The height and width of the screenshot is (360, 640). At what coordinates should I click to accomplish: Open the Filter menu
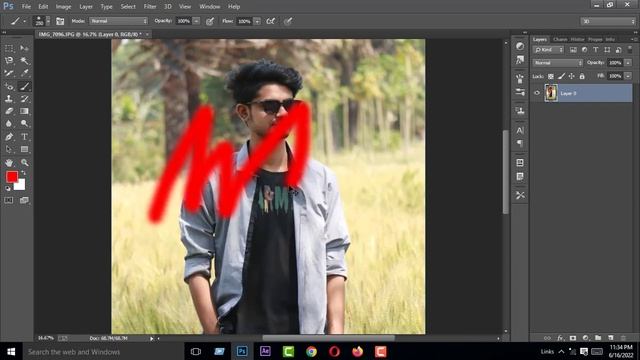tap(150, 7)
